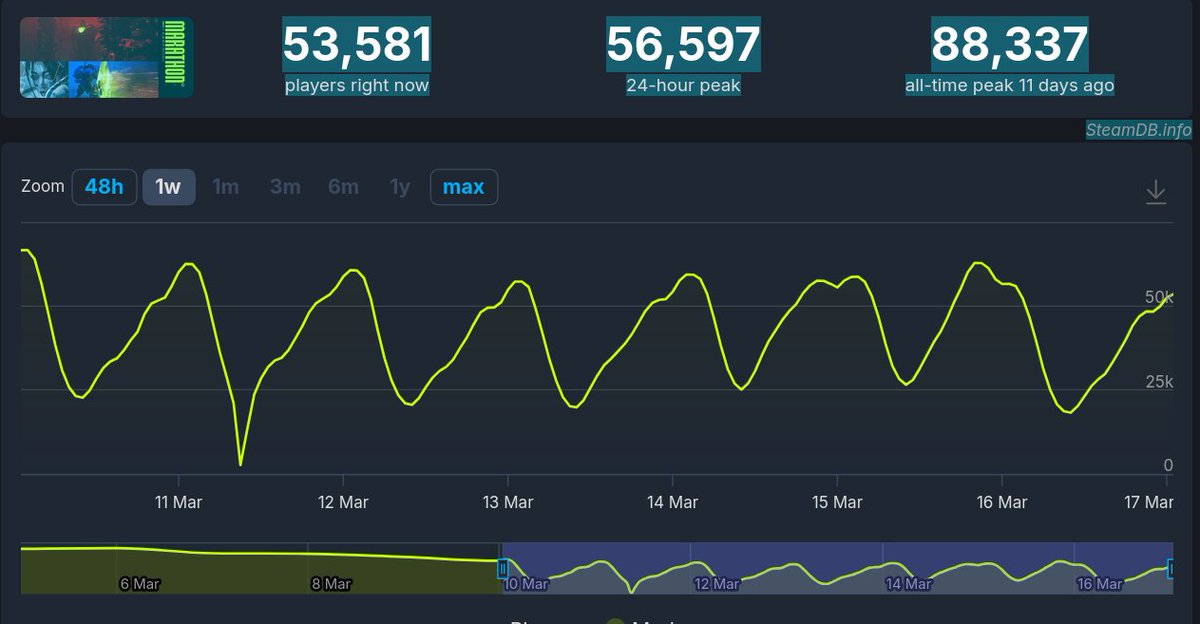Select the max zoom range
This screenshot has height=624, width=1200.
[464, 187]
